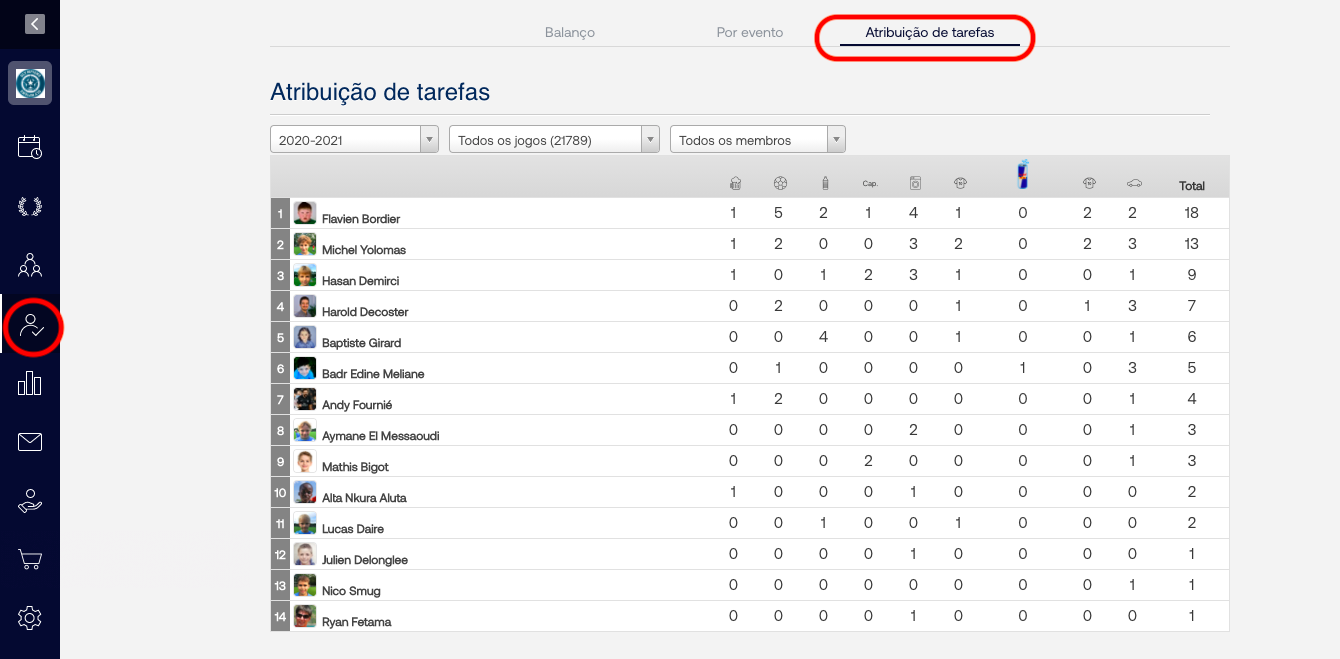Open the envelope messages icon
The width and height of the screenshot is (1340, 659).
[30, 441]
